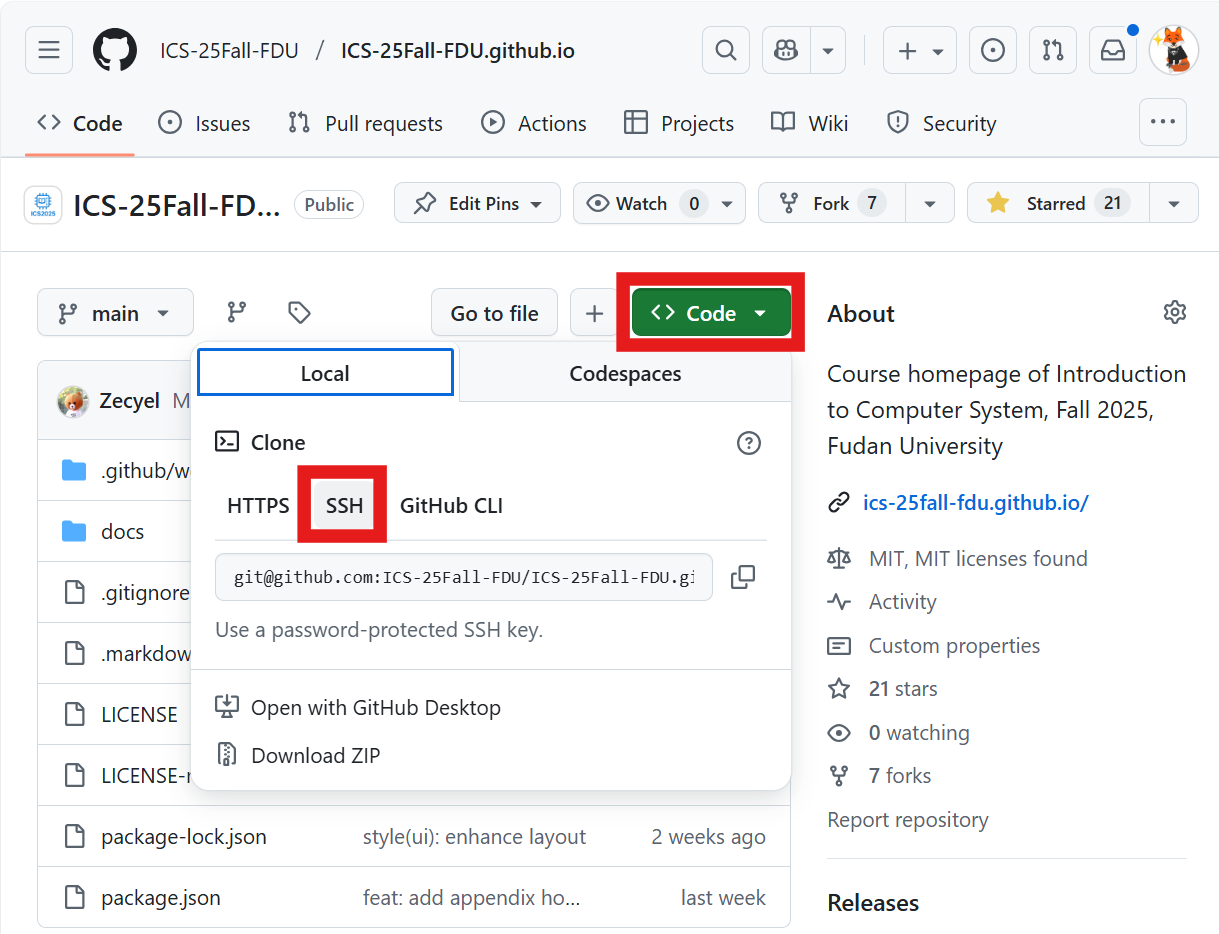The width and height of the screenshot is (1219, 934).
Task: Select the HTTPS clone option
Action: coord(258,506)
